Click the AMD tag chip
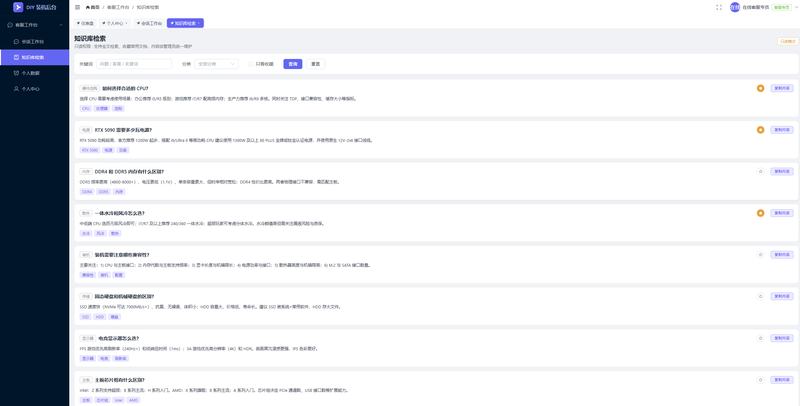 pos(133,400)
